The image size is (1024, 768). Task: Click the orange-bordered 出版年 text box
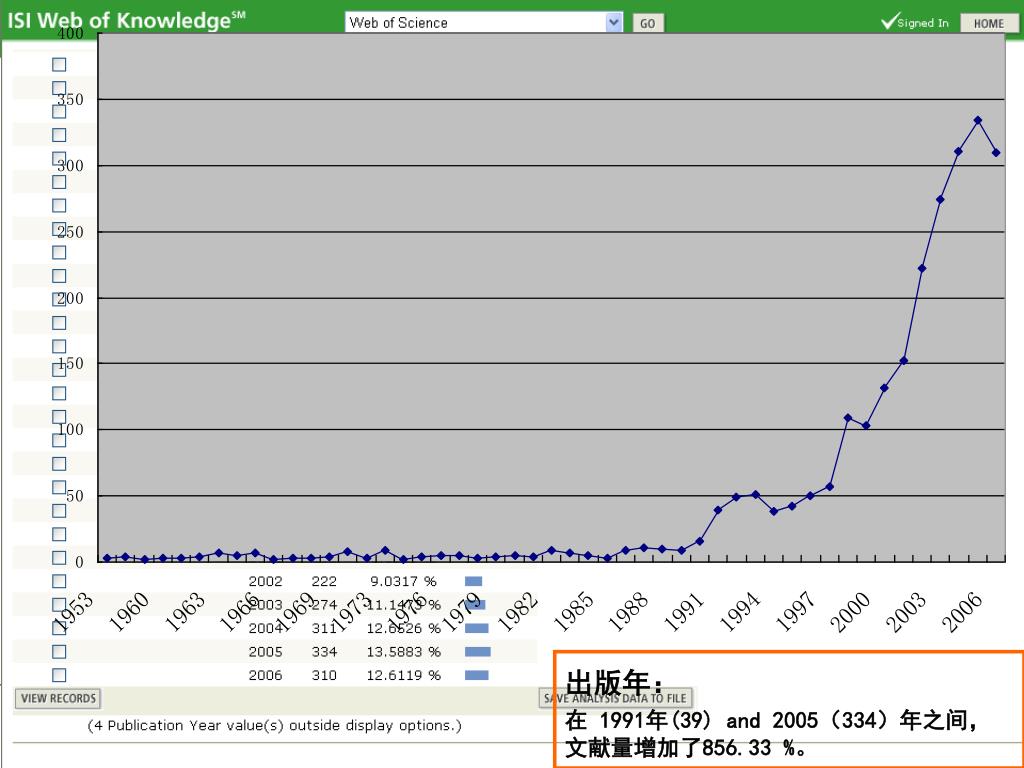[x=788, y=710]
